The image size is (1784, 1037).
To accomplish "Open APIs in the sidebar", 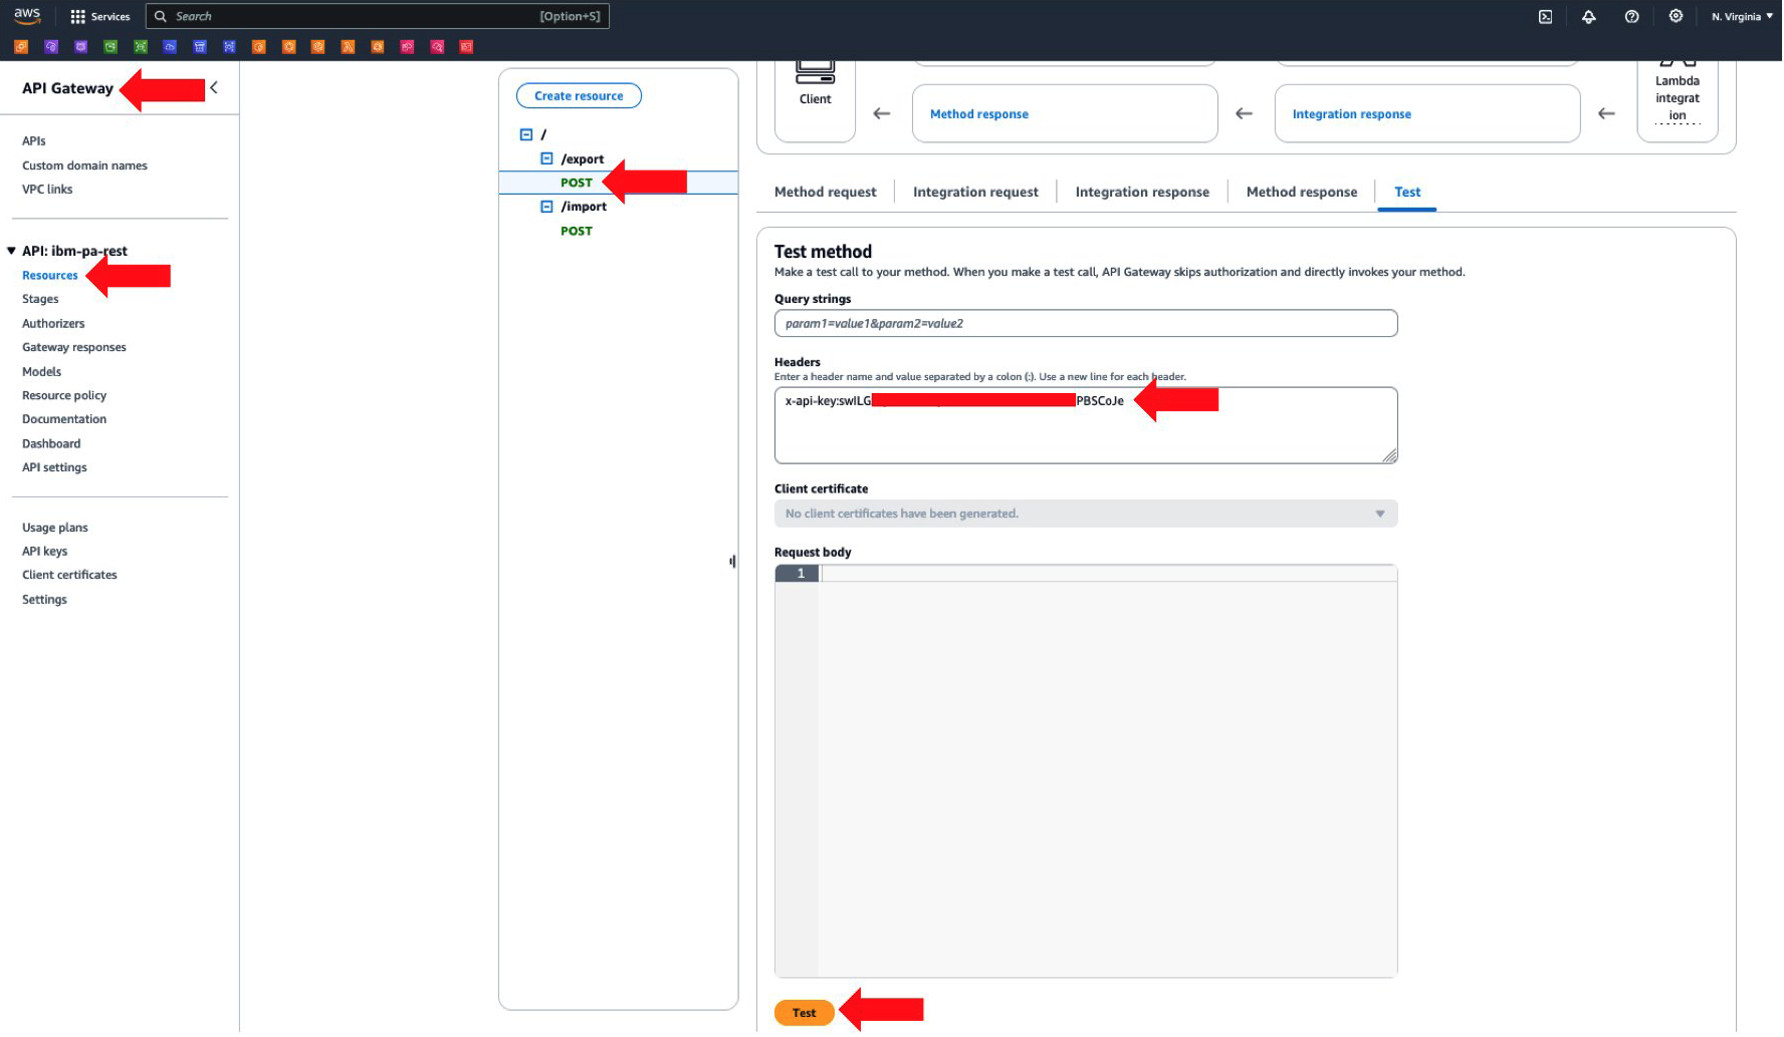I will pos(34,141).
